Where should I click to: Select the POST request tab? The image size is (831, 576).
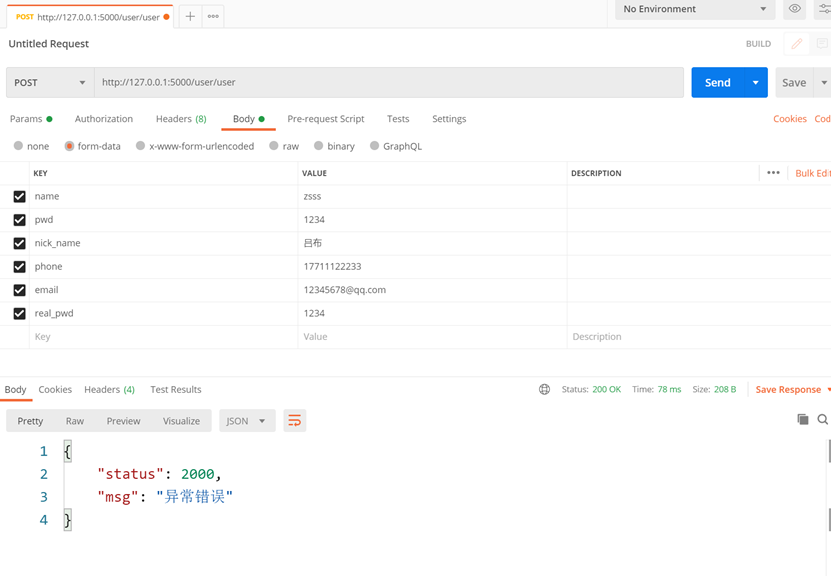tap(90, 17)
